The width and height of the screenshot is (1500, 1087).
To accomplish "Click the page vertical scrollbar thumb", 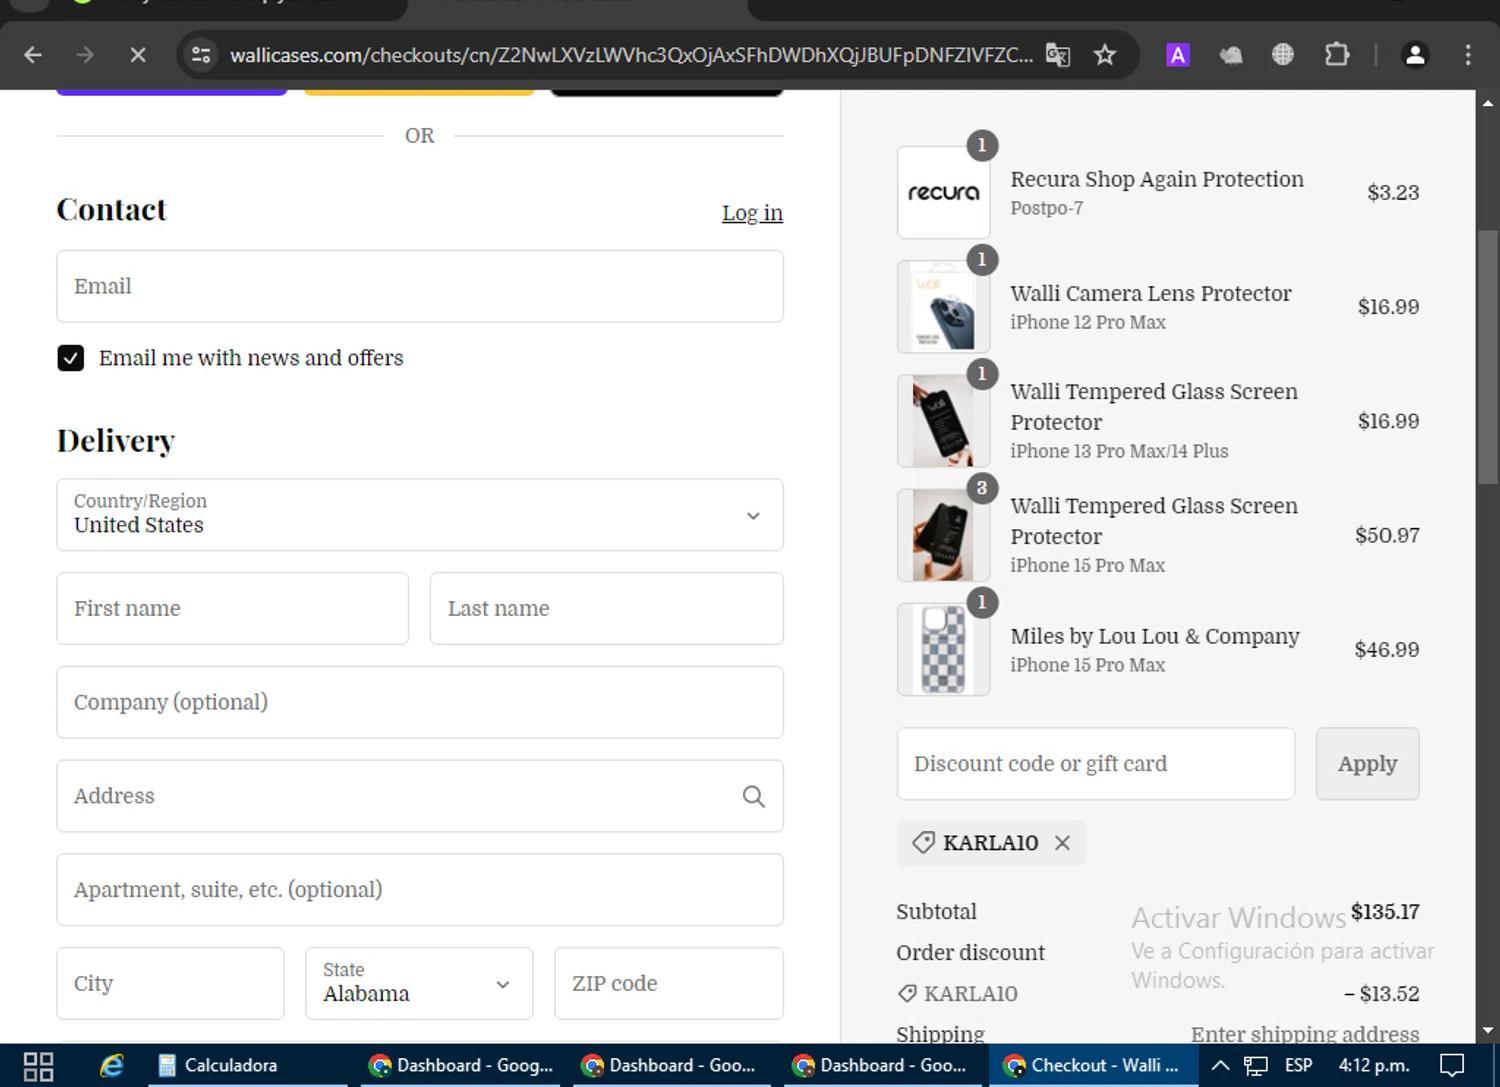I will pyautogui.click(x=1487, y=357).
